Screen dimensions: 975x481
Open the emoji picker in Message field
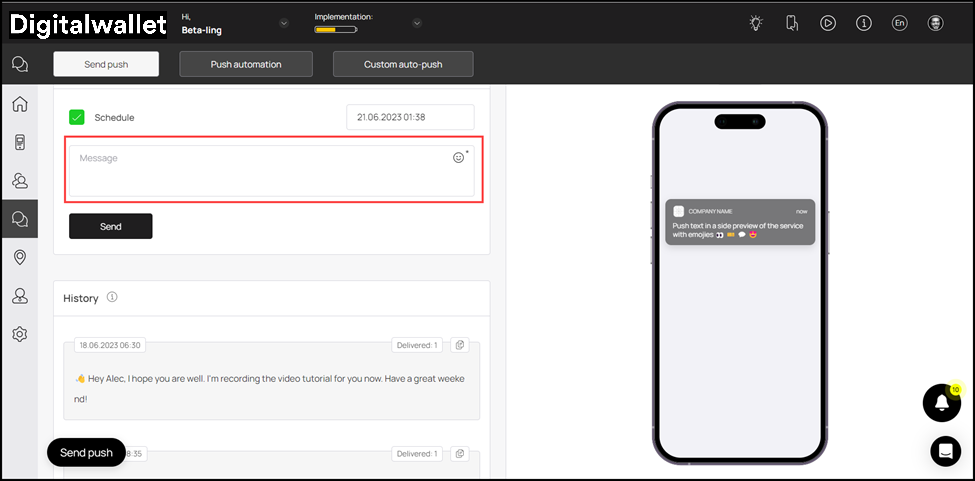tap(459, 157)
